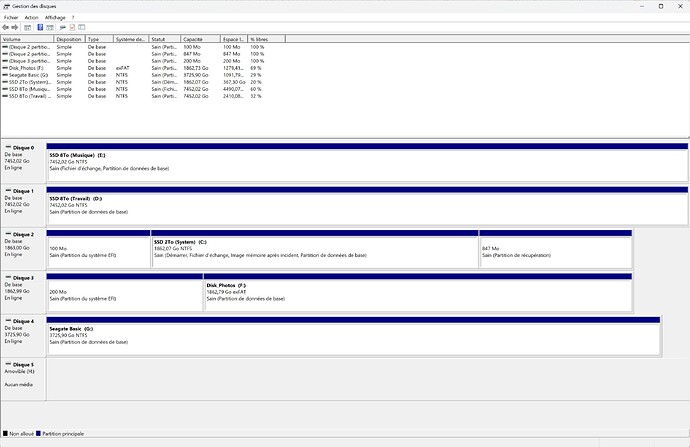
Task: Click the disk icon next to Disque 1
Action: tap(8, 191)
